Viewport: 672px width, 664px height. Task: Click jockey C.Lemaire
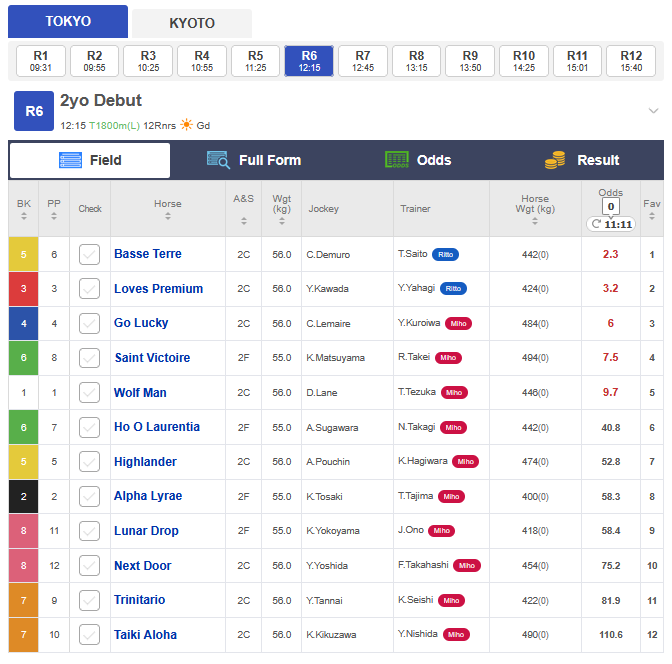[x=328, y=324]
